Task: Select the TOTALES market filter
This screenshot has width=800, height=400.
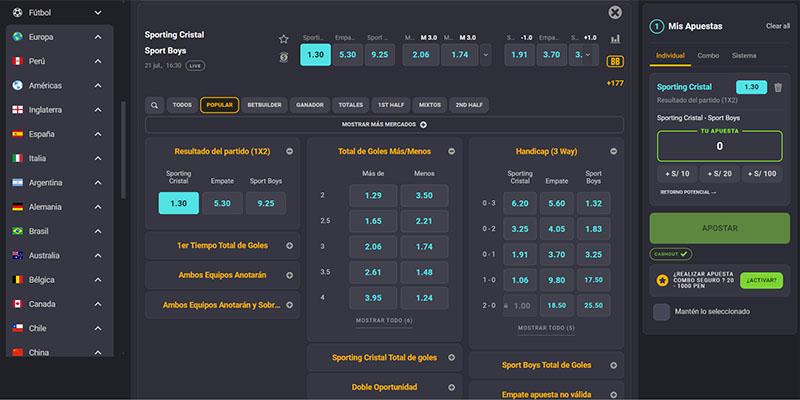Action: tap(351, 105)
